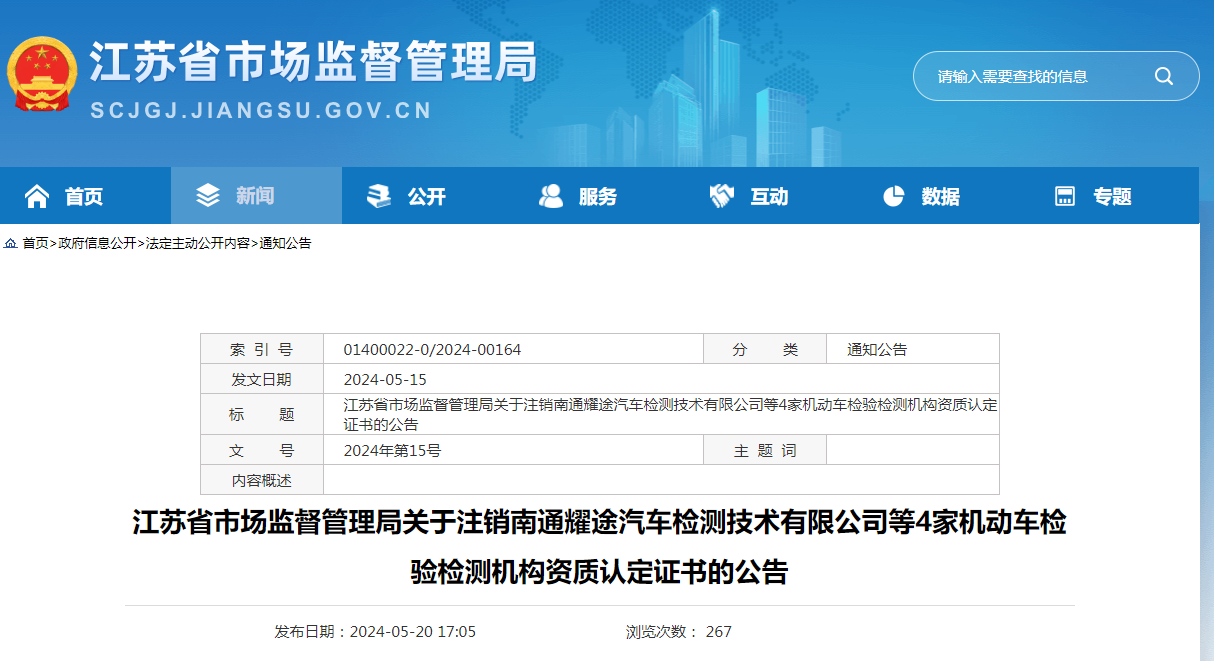Click the 主题词 label cell
1214x661 pixels.
point(765,450)
